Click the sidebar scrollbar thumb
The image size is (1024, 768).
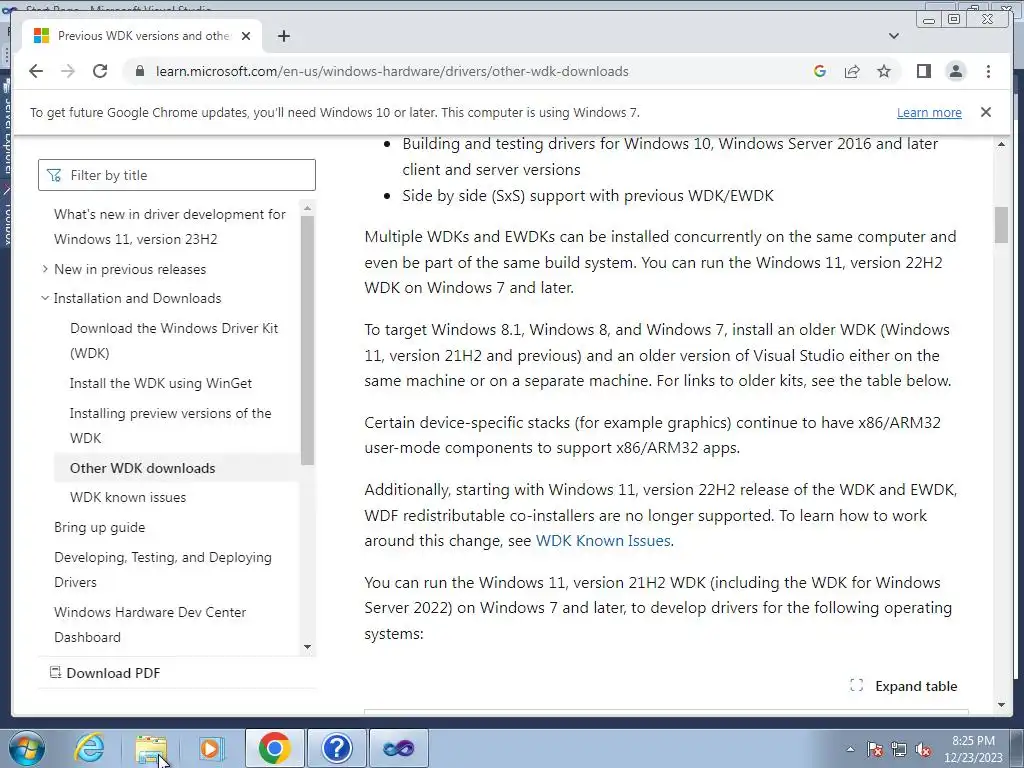pos(308,340)
